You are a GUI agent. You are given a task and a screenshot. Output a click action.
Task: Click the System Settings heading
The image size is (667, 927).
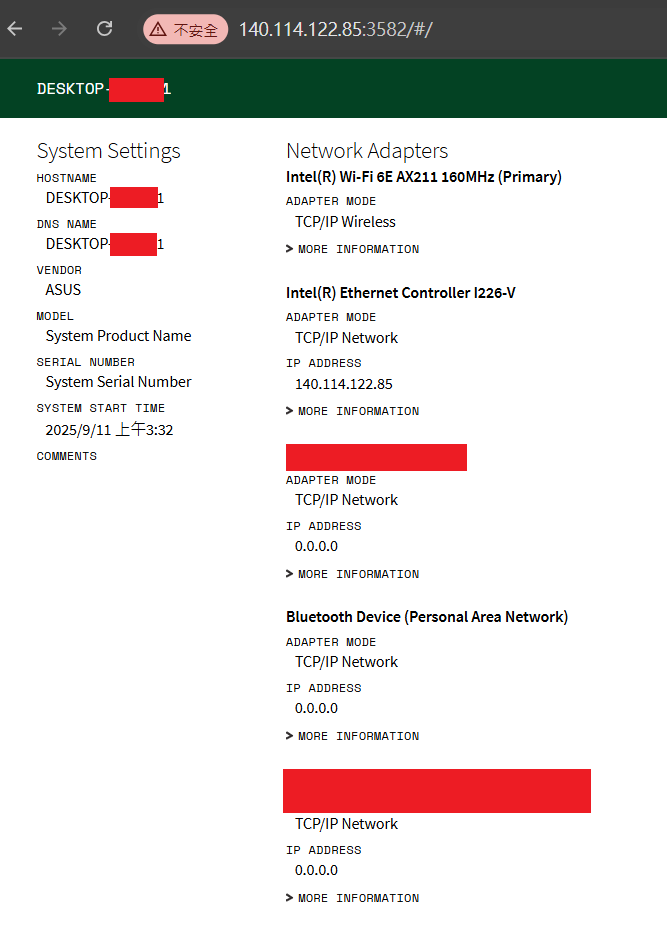click(109, 151)
